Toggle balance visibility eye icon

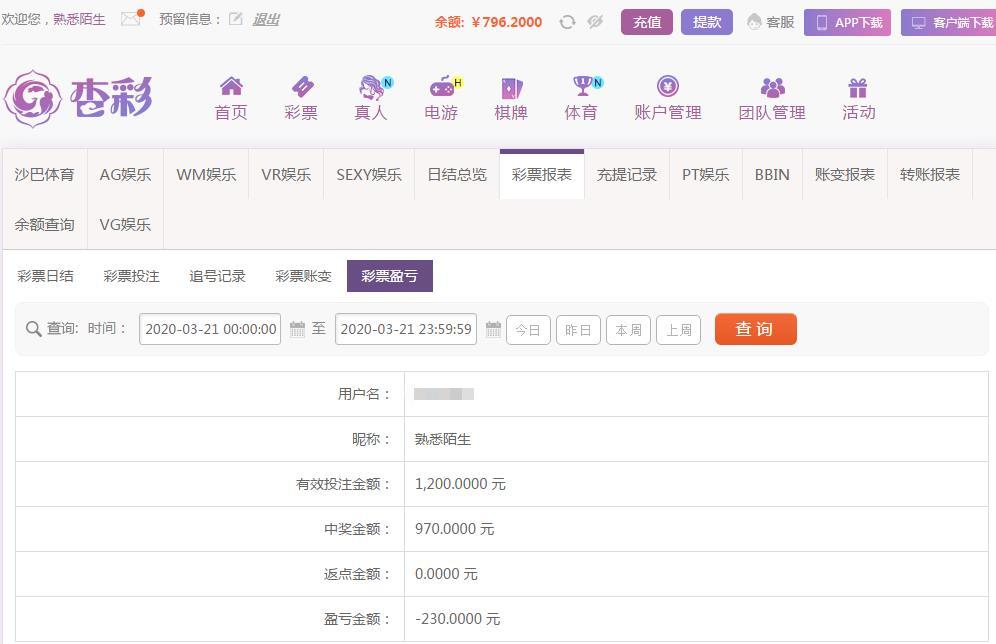(x=595, y=22)
